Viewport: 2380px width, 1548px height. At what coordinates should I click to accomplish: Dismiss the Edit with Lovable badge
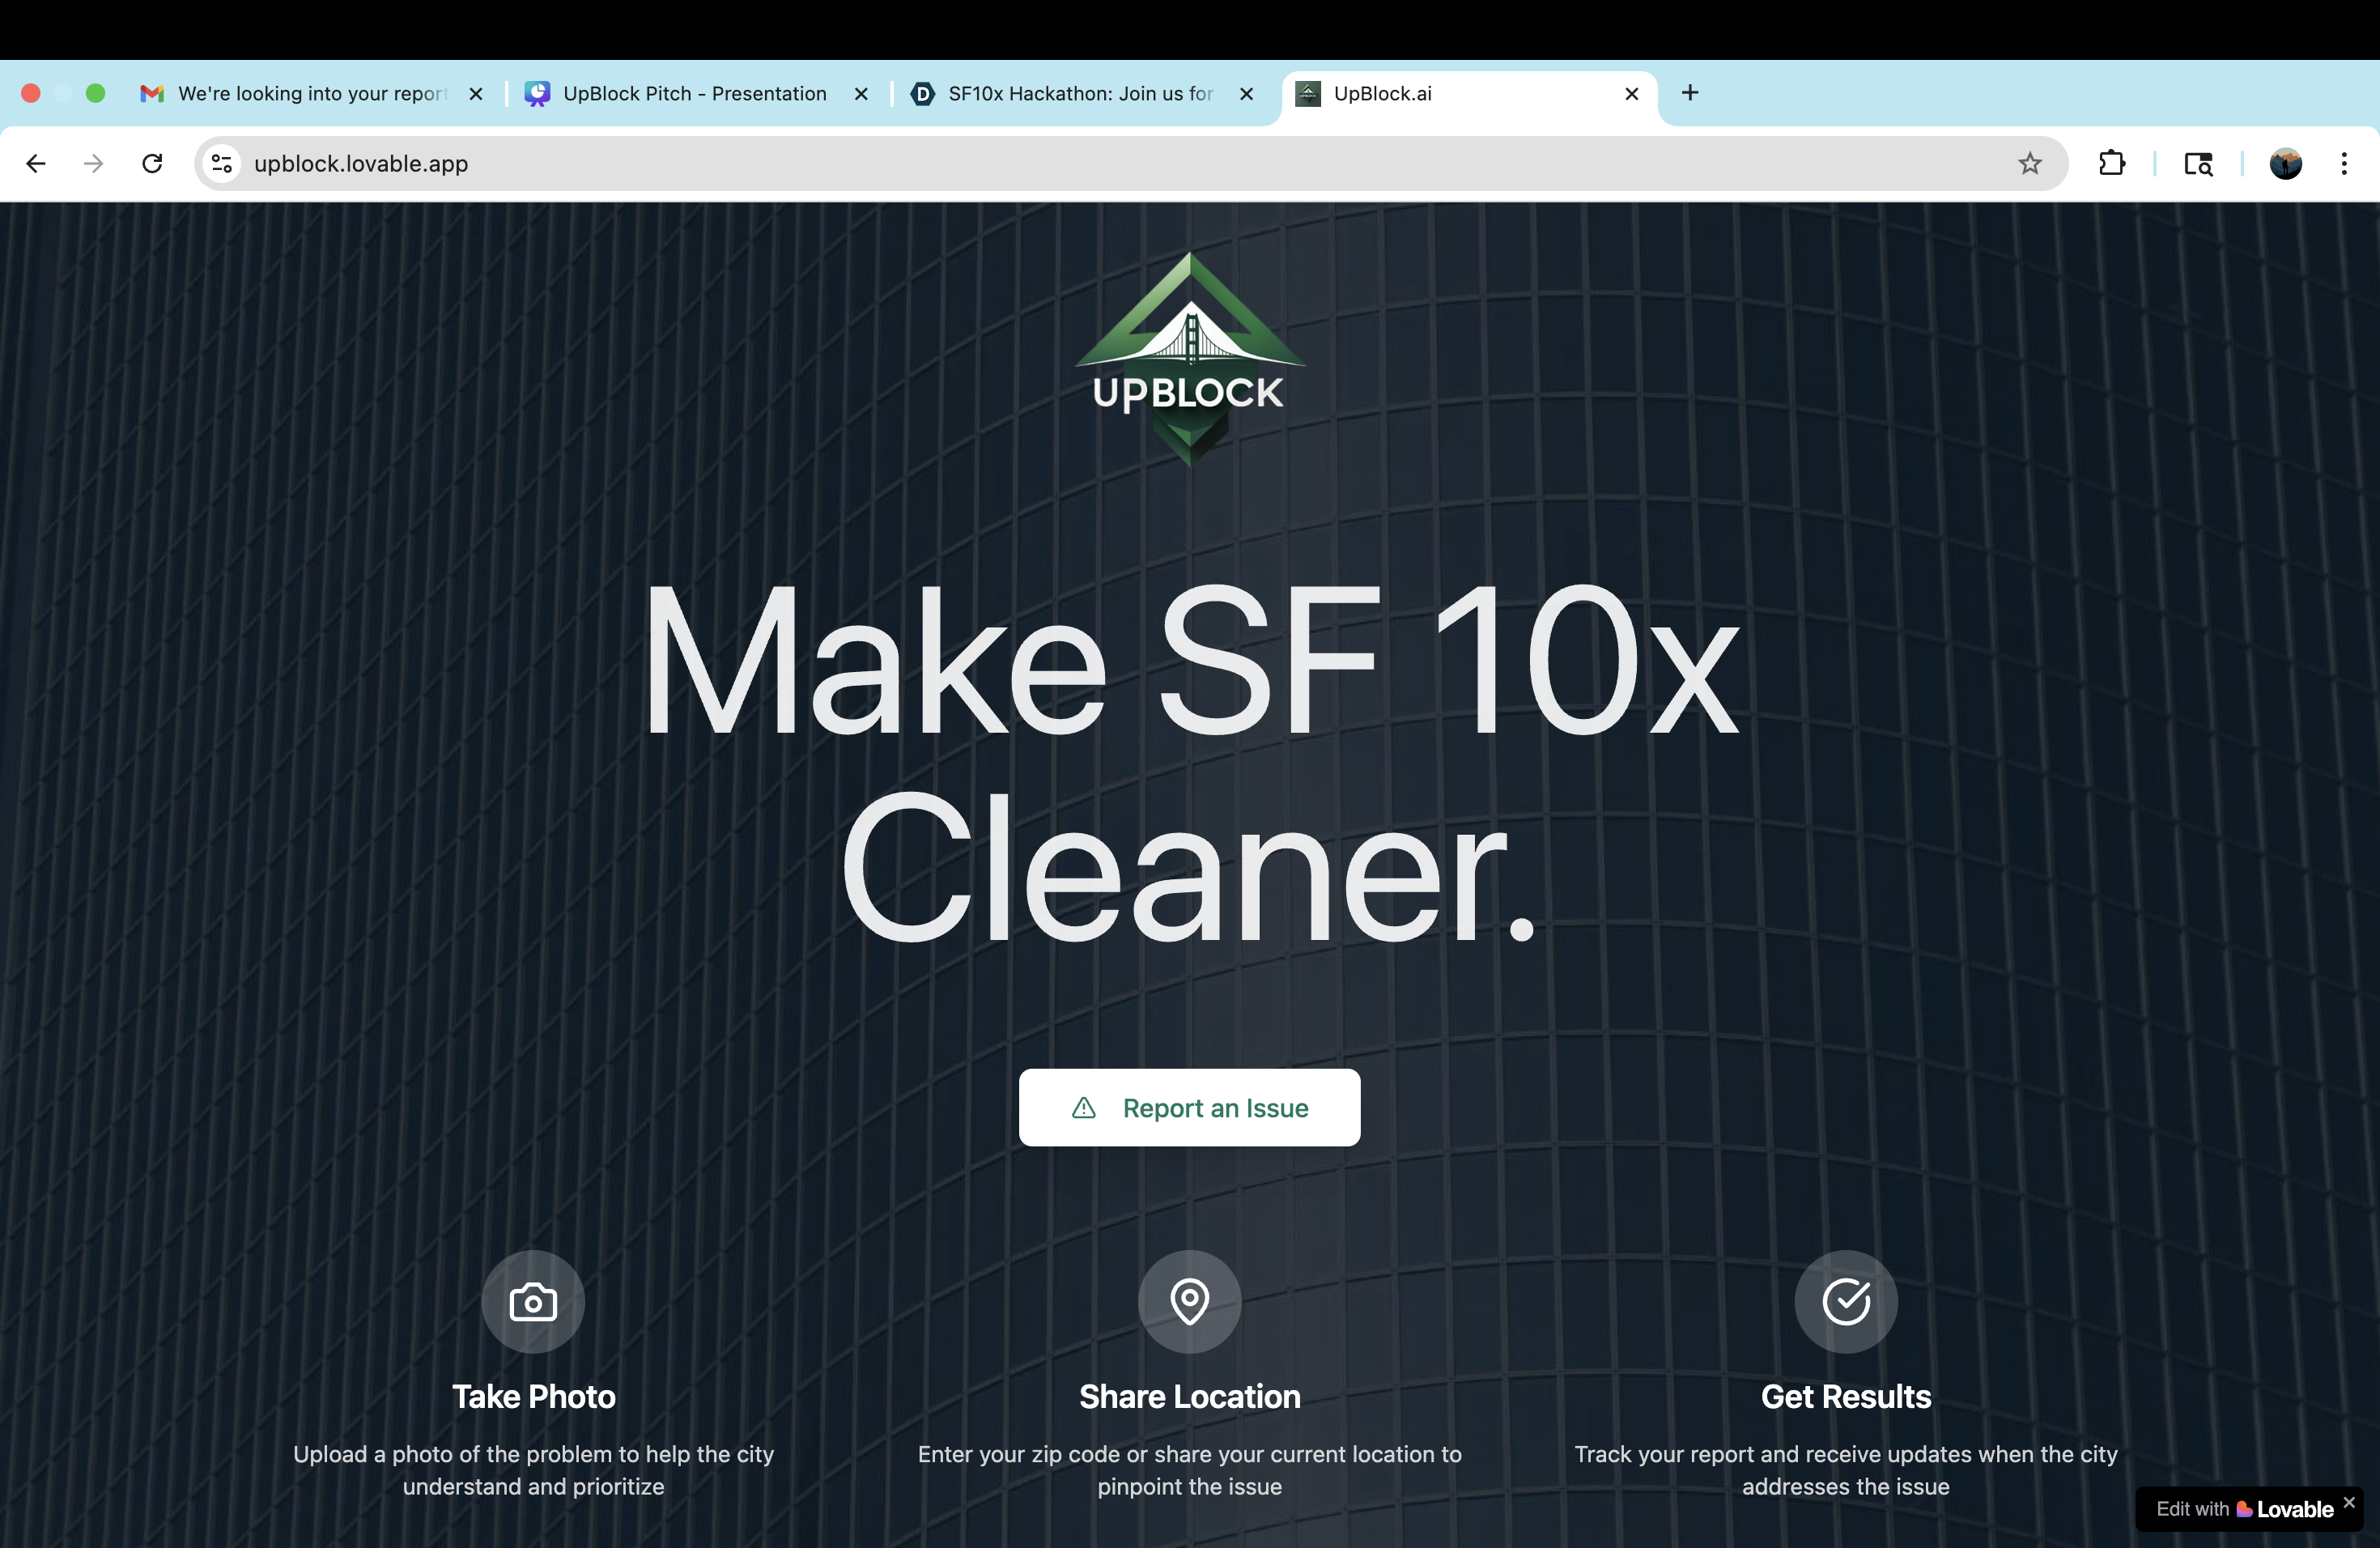tap(2349, 1502)
